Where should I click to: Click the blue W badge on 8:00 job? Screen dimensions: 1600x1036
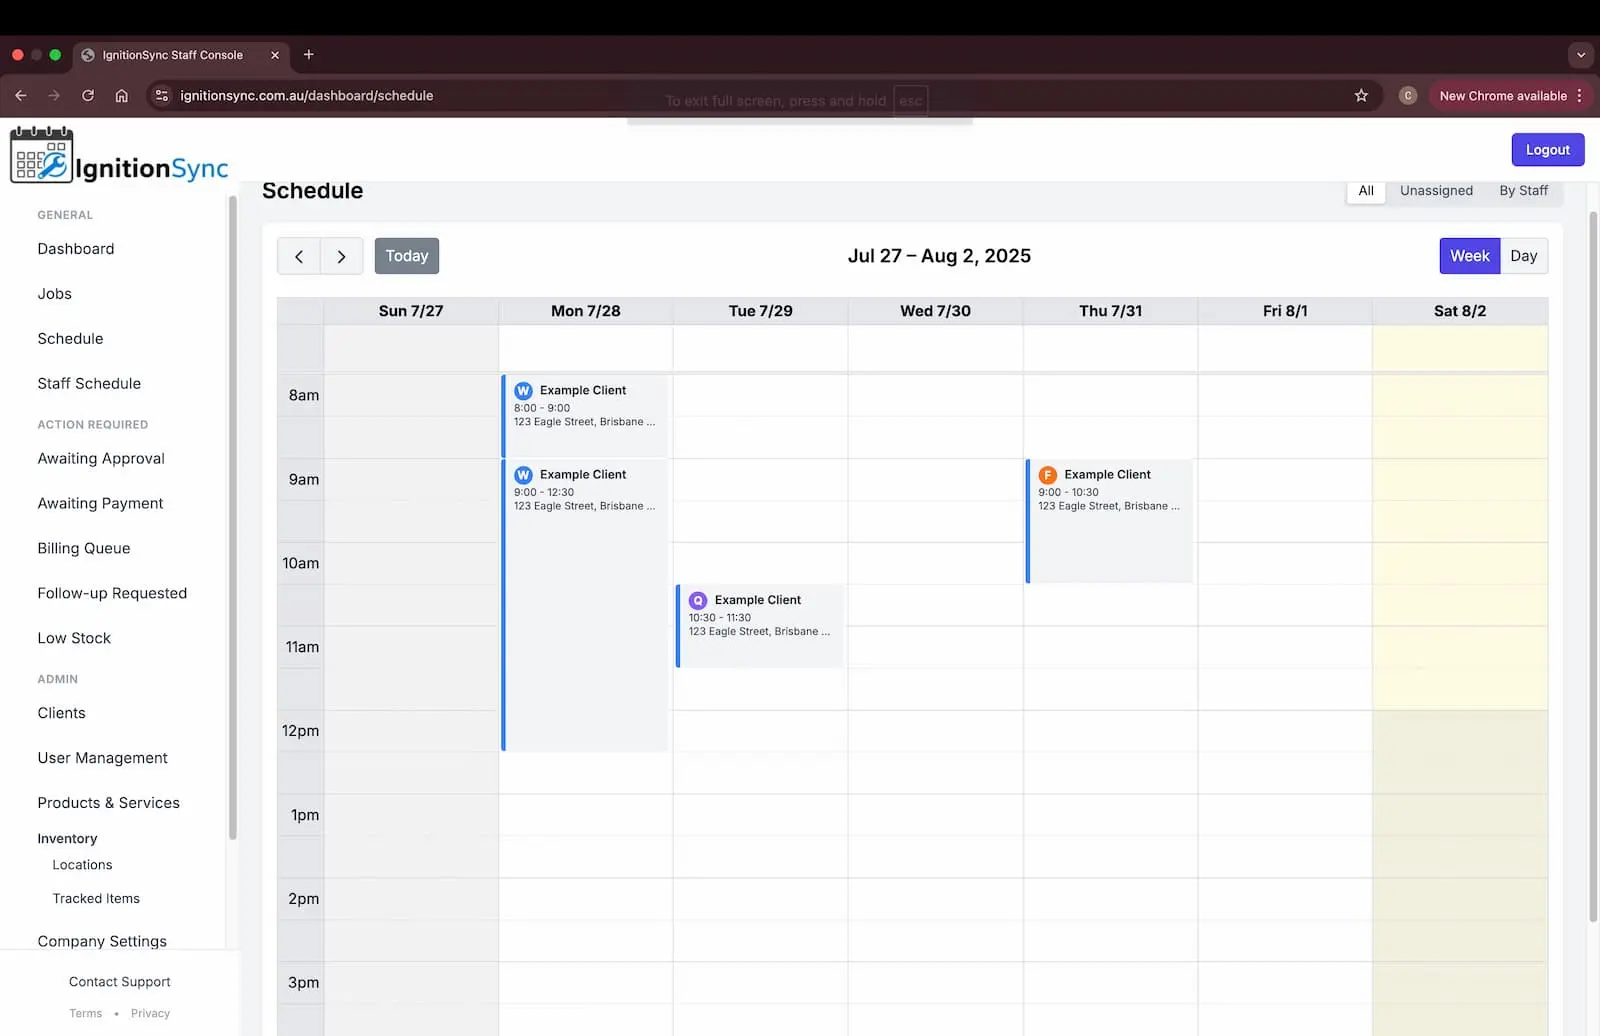coord(523,391)
